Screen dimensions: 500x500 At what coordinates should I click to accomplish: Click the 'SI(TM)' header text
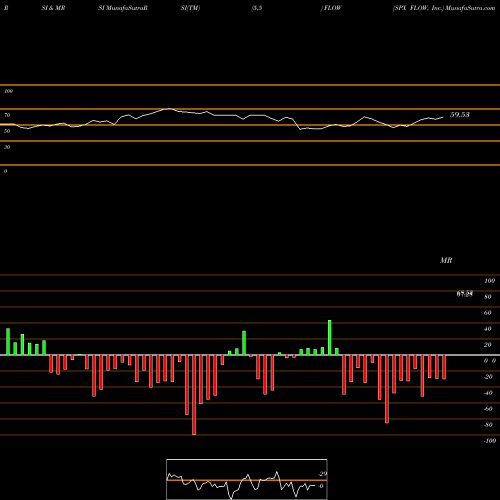point(190,8)
